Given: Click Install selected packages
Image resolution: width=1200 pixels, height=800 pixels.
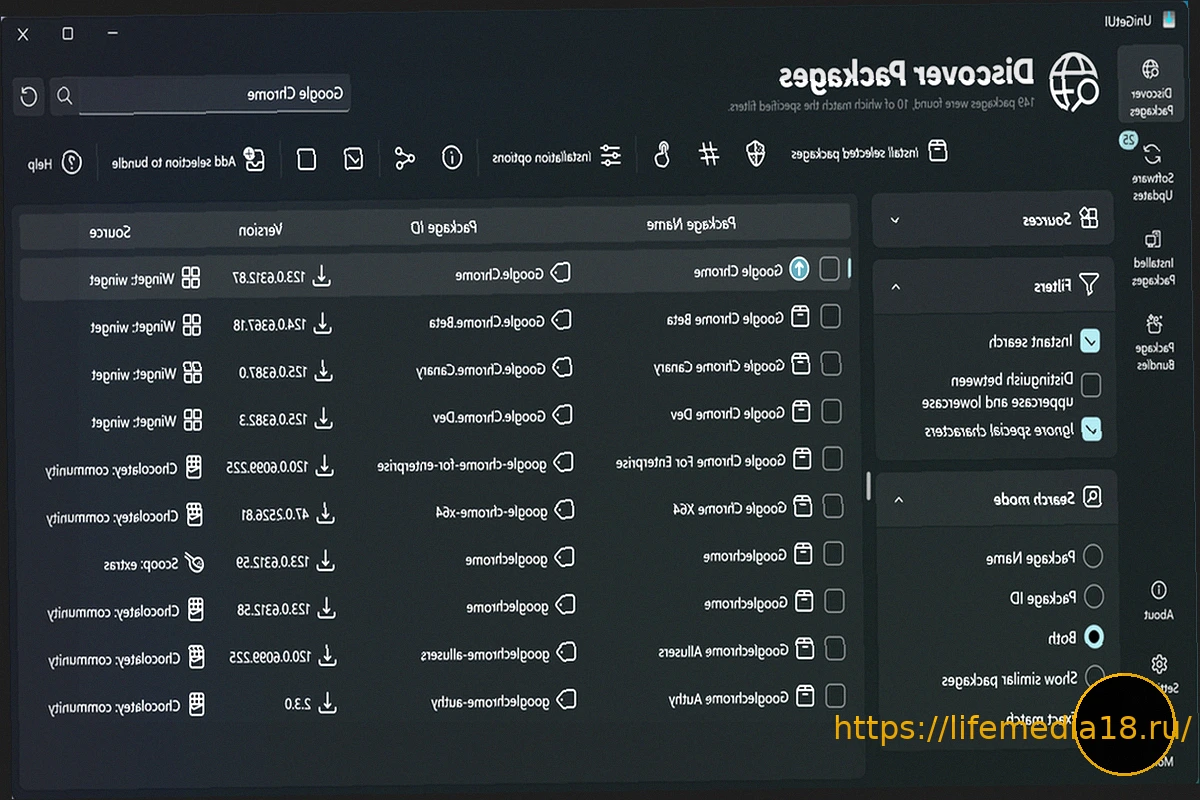Looking at the screenshot, I should coord(868,154).
